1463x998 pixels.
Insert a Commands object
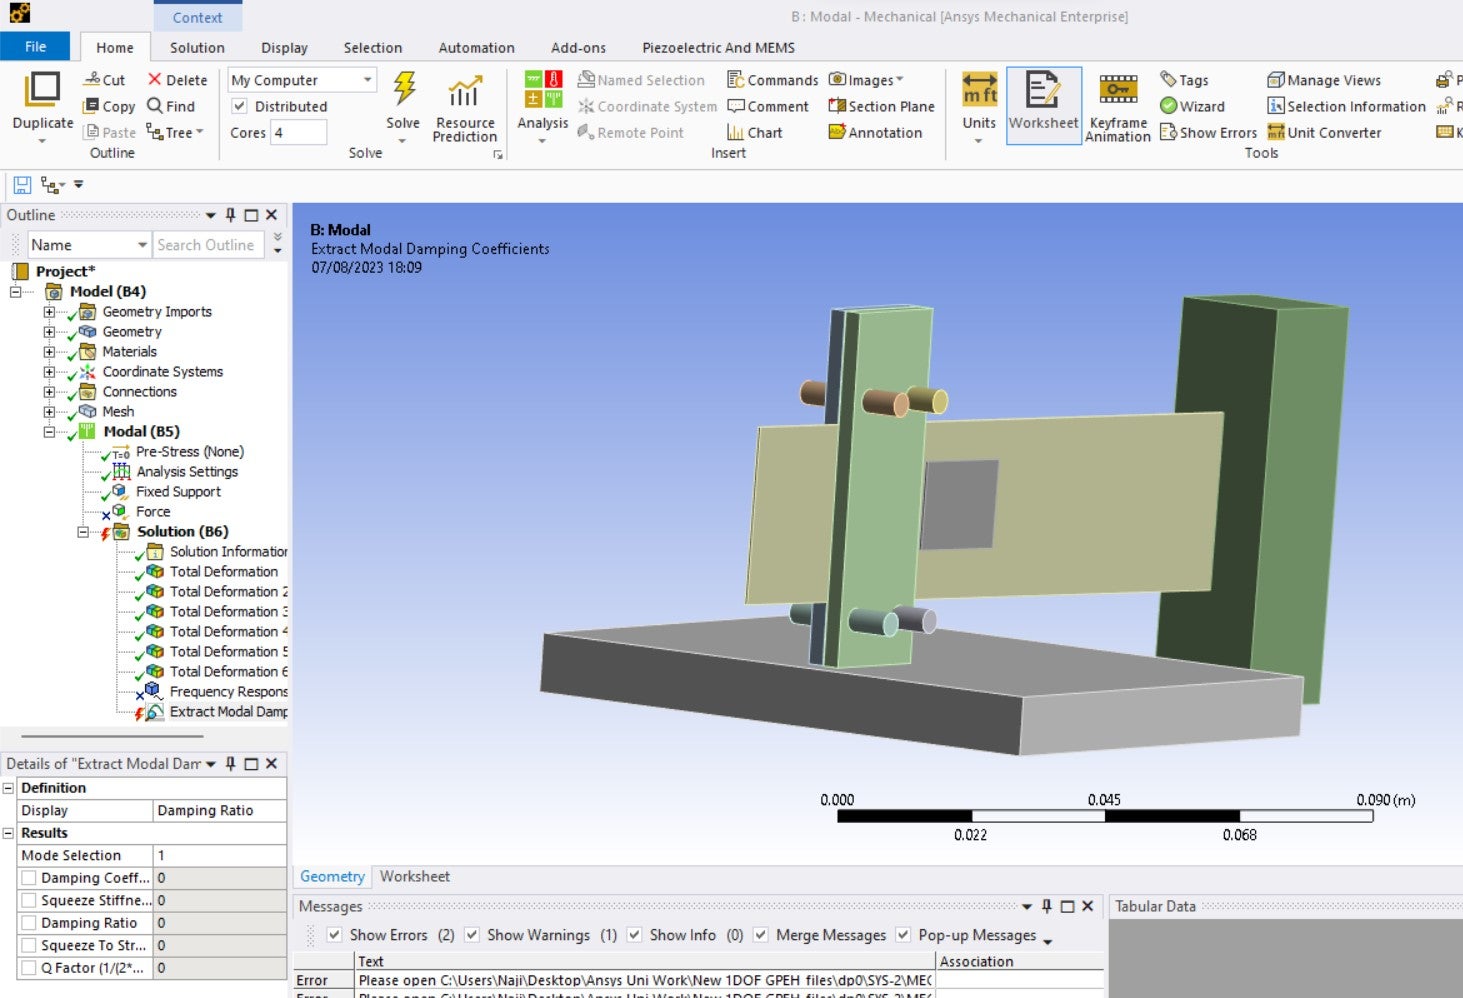772,80
